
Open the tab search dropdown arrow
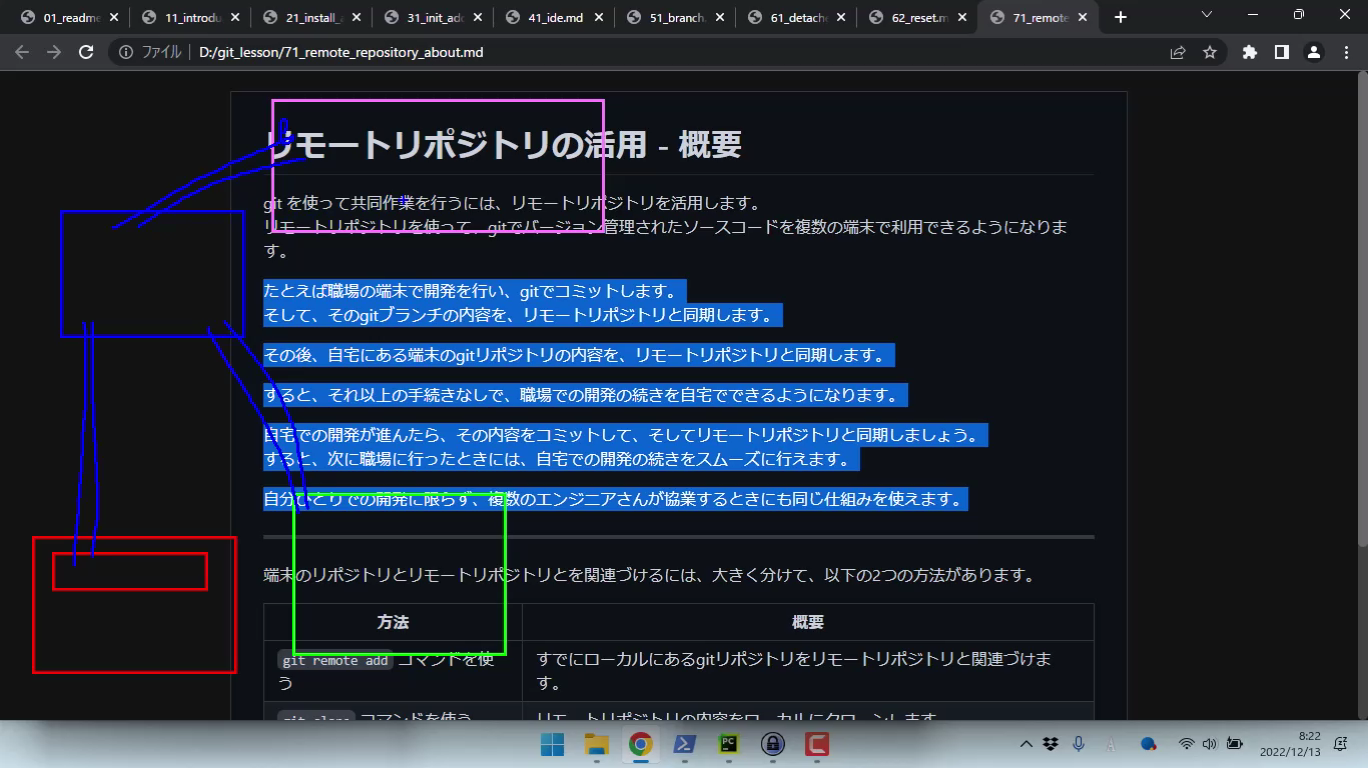[1206, 15]
